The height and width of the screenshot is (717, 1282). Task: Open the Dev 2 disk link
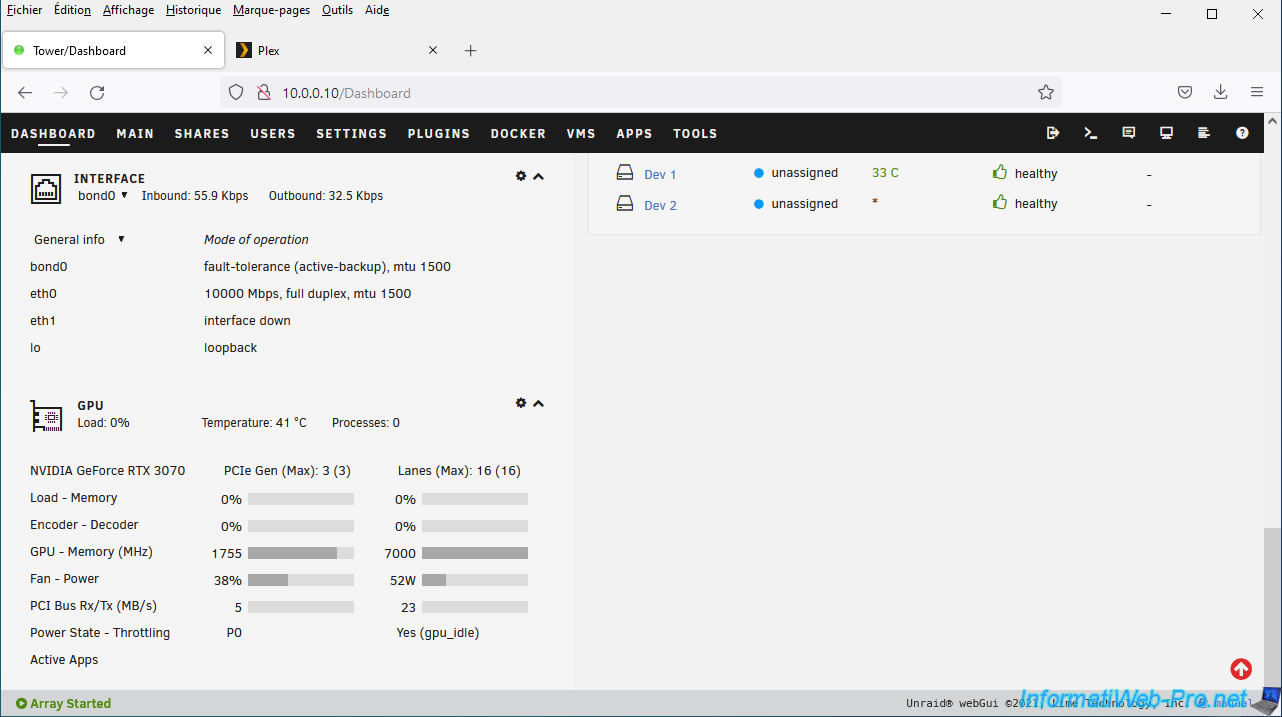click(660, 206)
